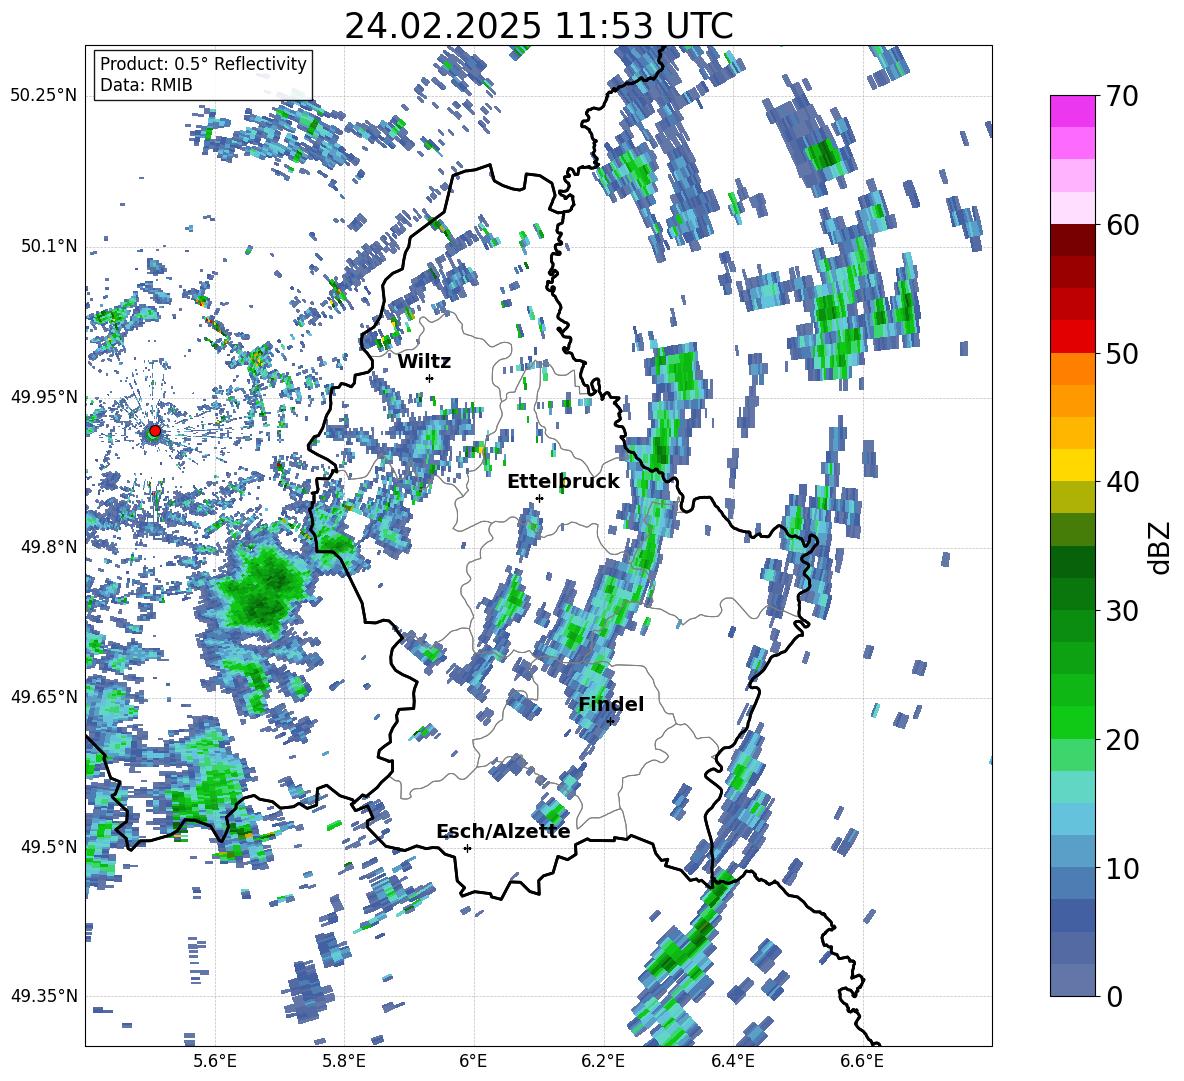1184x1081 pixels.
Task: Click the colorbar tick label 60
Action: tap(1121, 225)
